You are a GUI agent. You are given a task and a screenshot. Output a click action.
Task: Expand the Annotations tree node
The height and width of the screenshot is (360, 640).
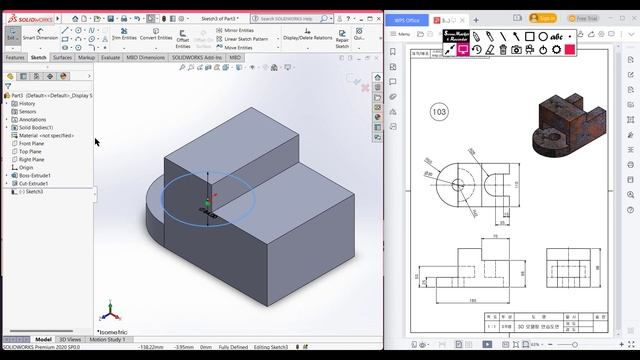(7, 120)
